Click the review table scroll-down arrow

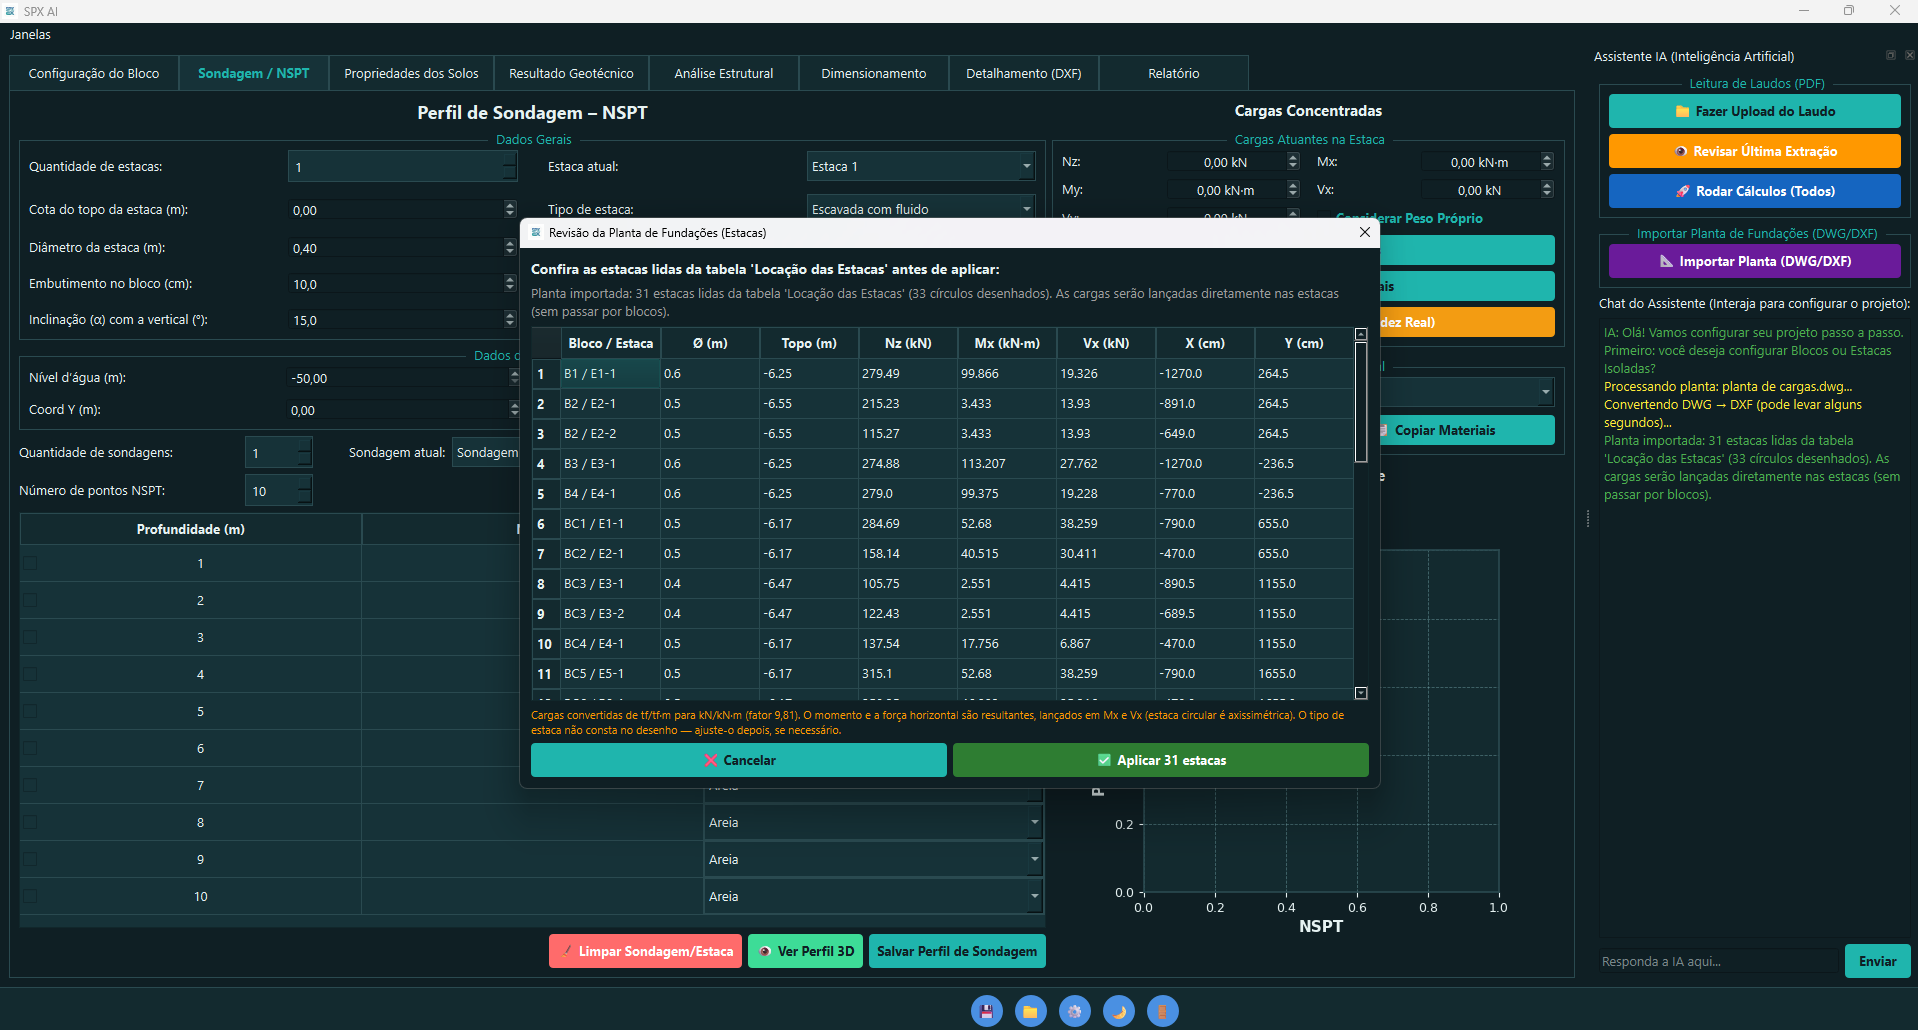[1361, 693]
